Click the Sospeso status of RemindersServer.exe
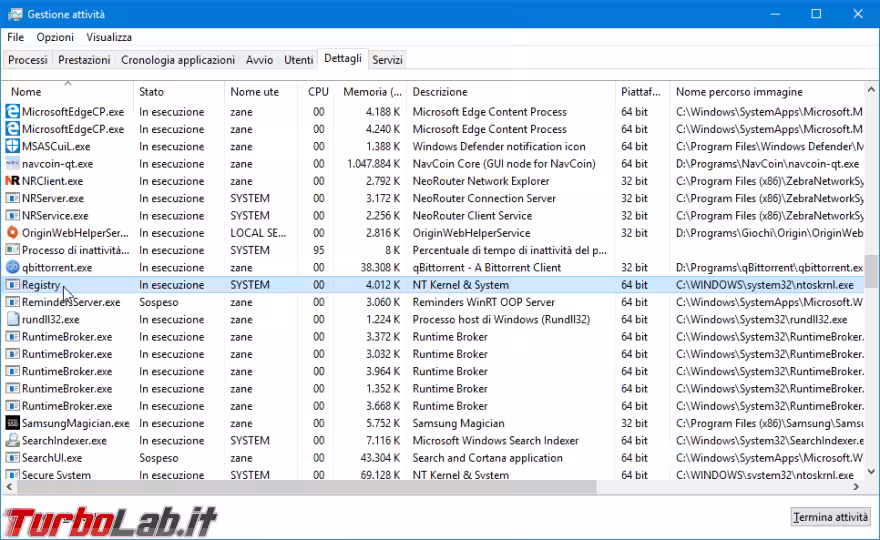The image size is (880, 540). tap(159, 302)
